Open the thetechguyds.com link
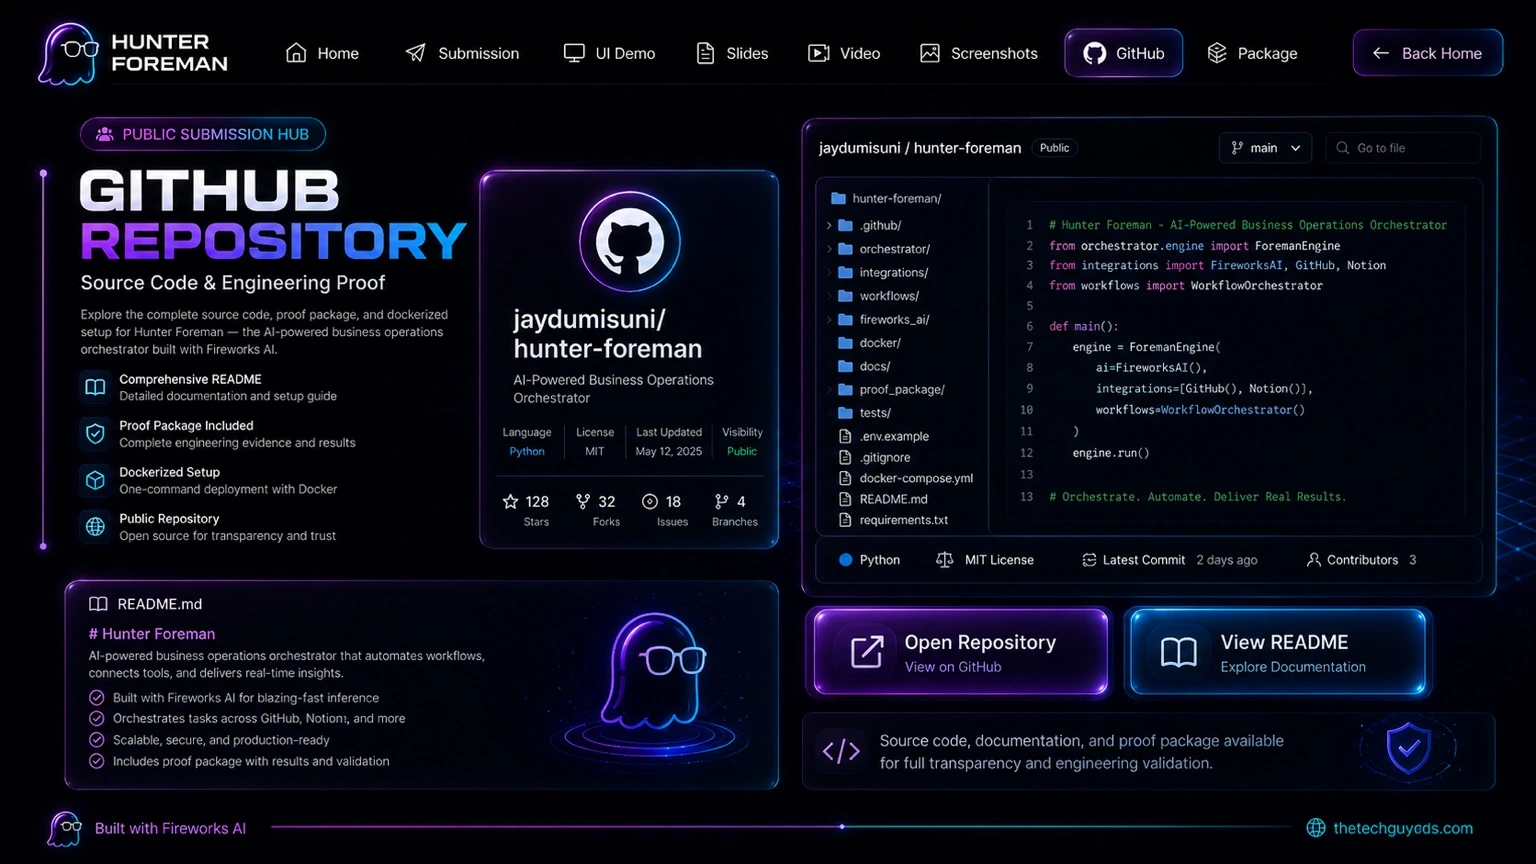The width and height of the screenshot is (1536, 864). [x=1403, y=828]
